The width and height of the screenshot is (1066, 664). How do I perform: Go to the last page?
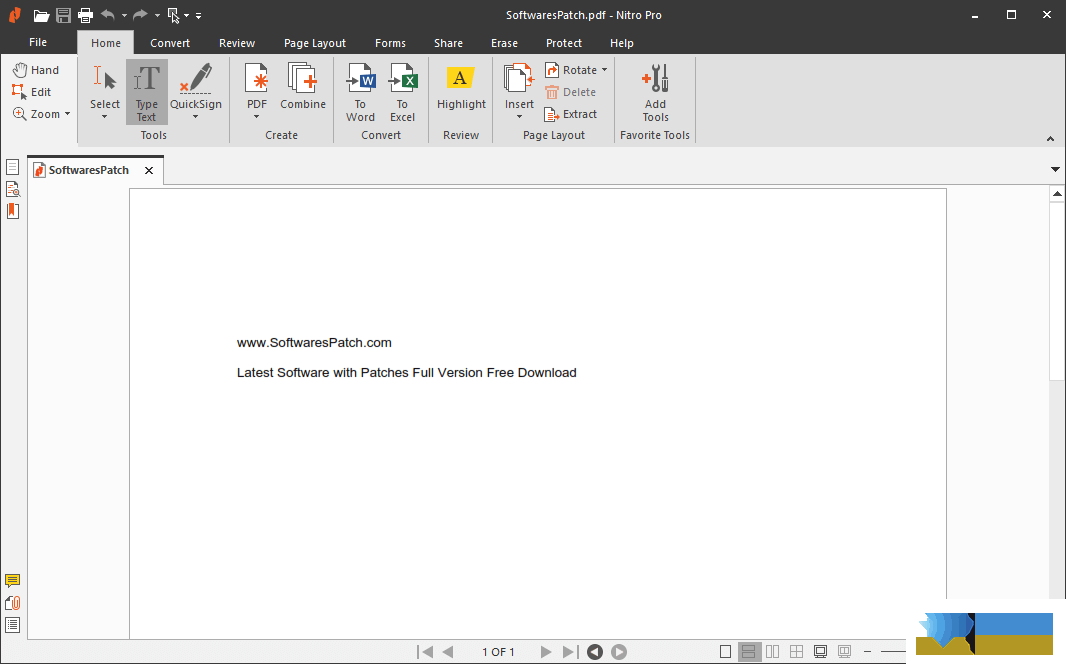tap(570, 652)
